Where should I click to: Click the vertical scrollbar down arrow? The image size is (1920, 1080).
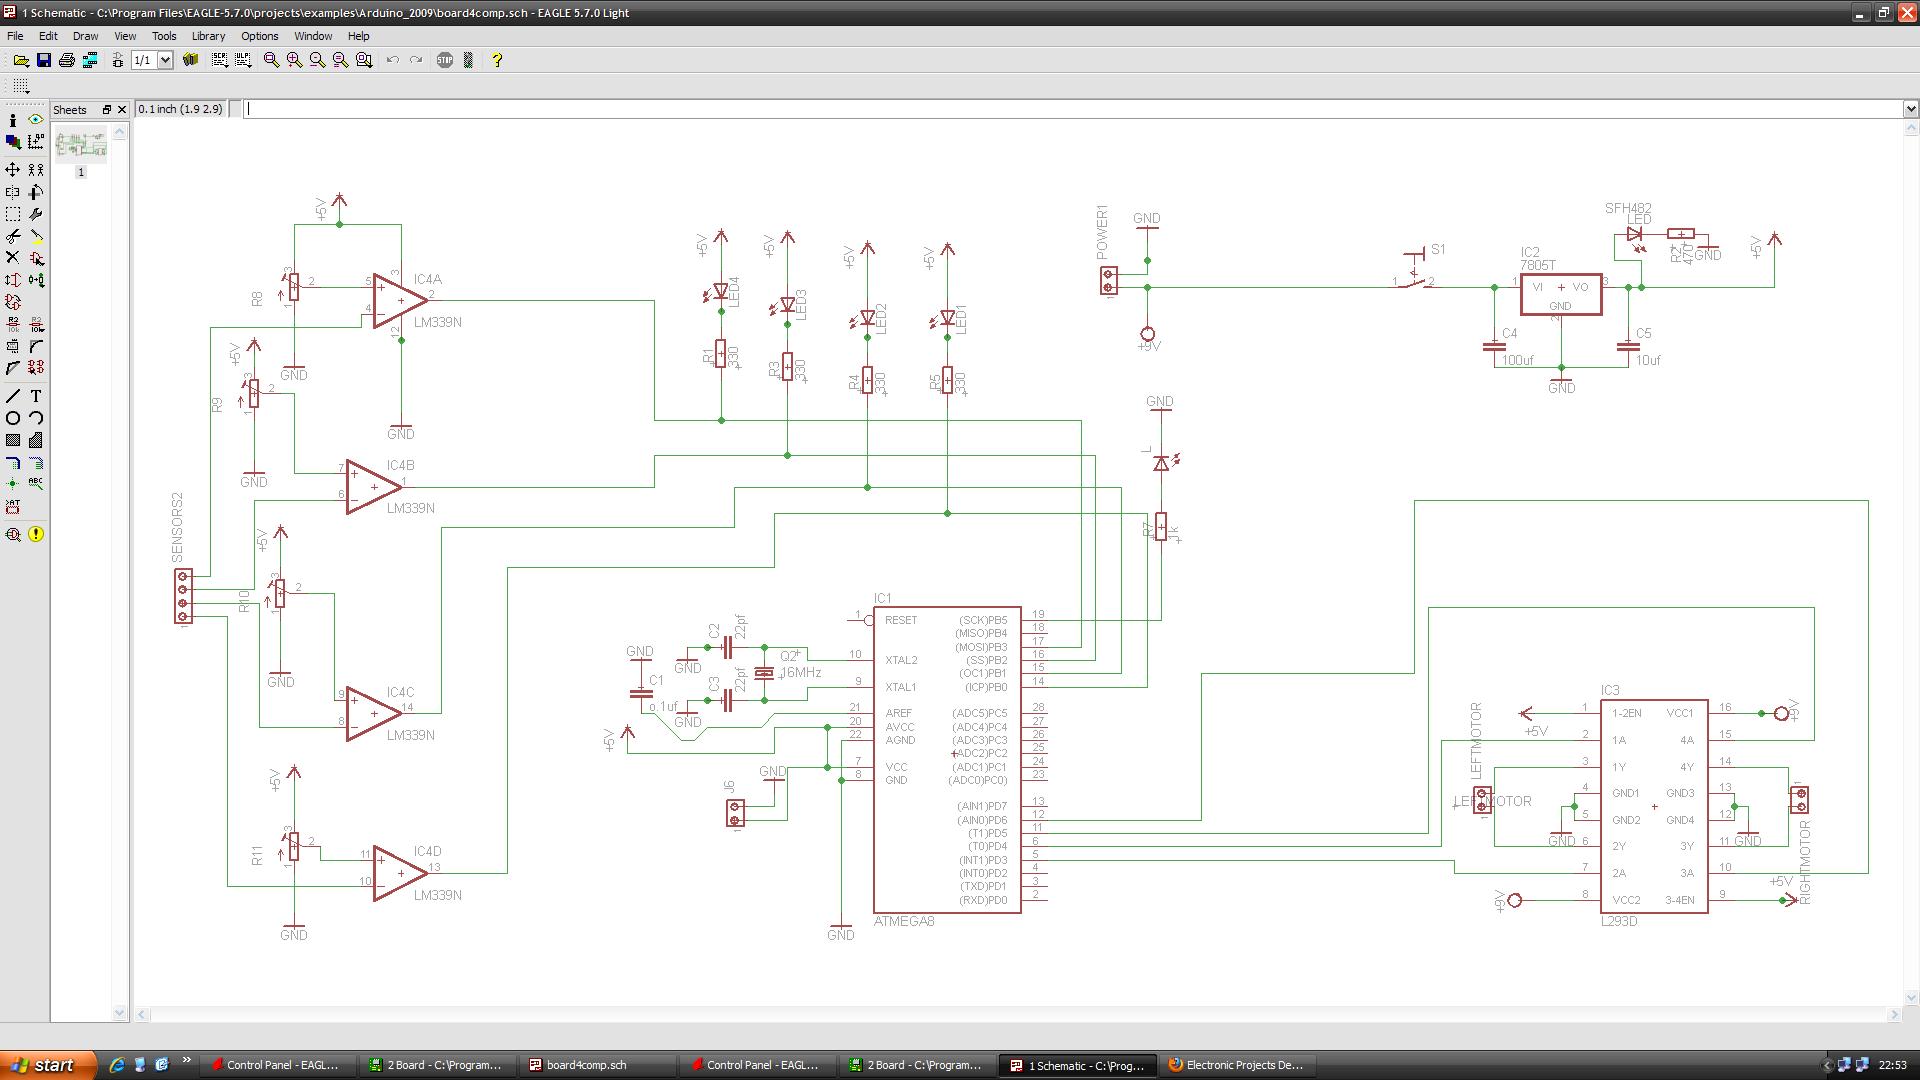(1911, 998)
